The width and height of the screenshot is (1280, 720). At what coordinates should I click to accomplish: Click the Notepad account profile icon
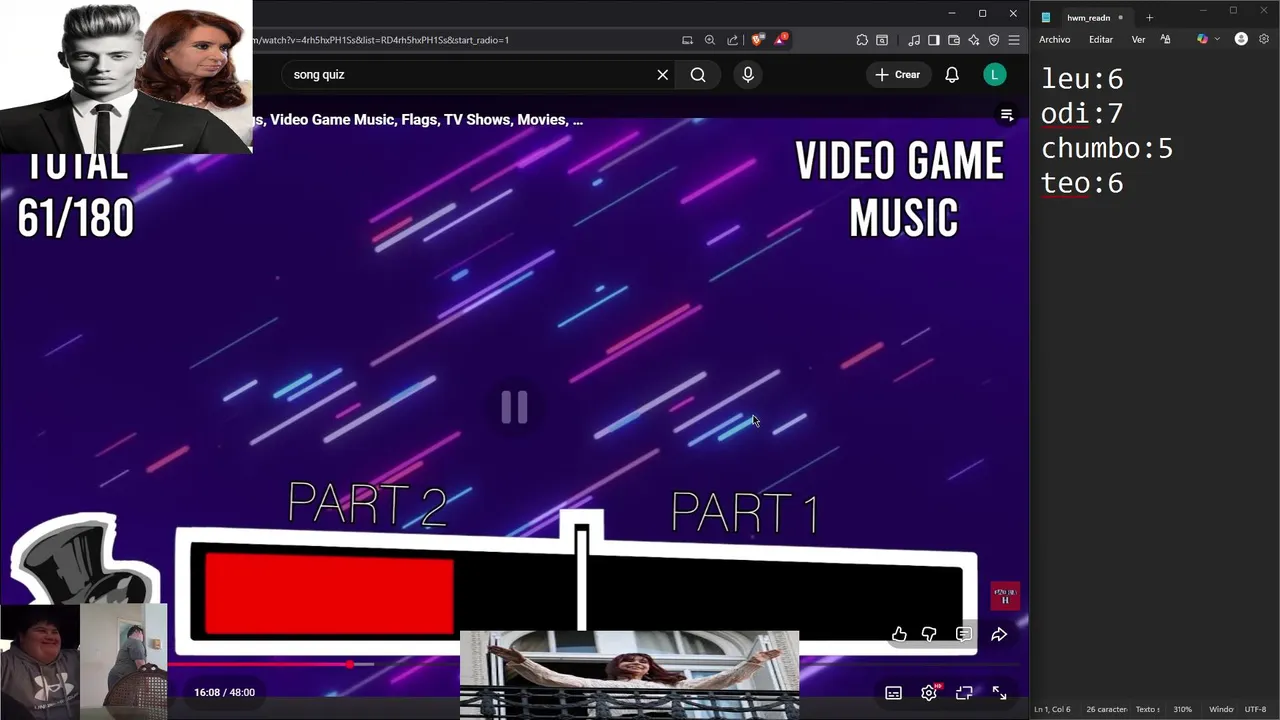(x=1241, y=39)
